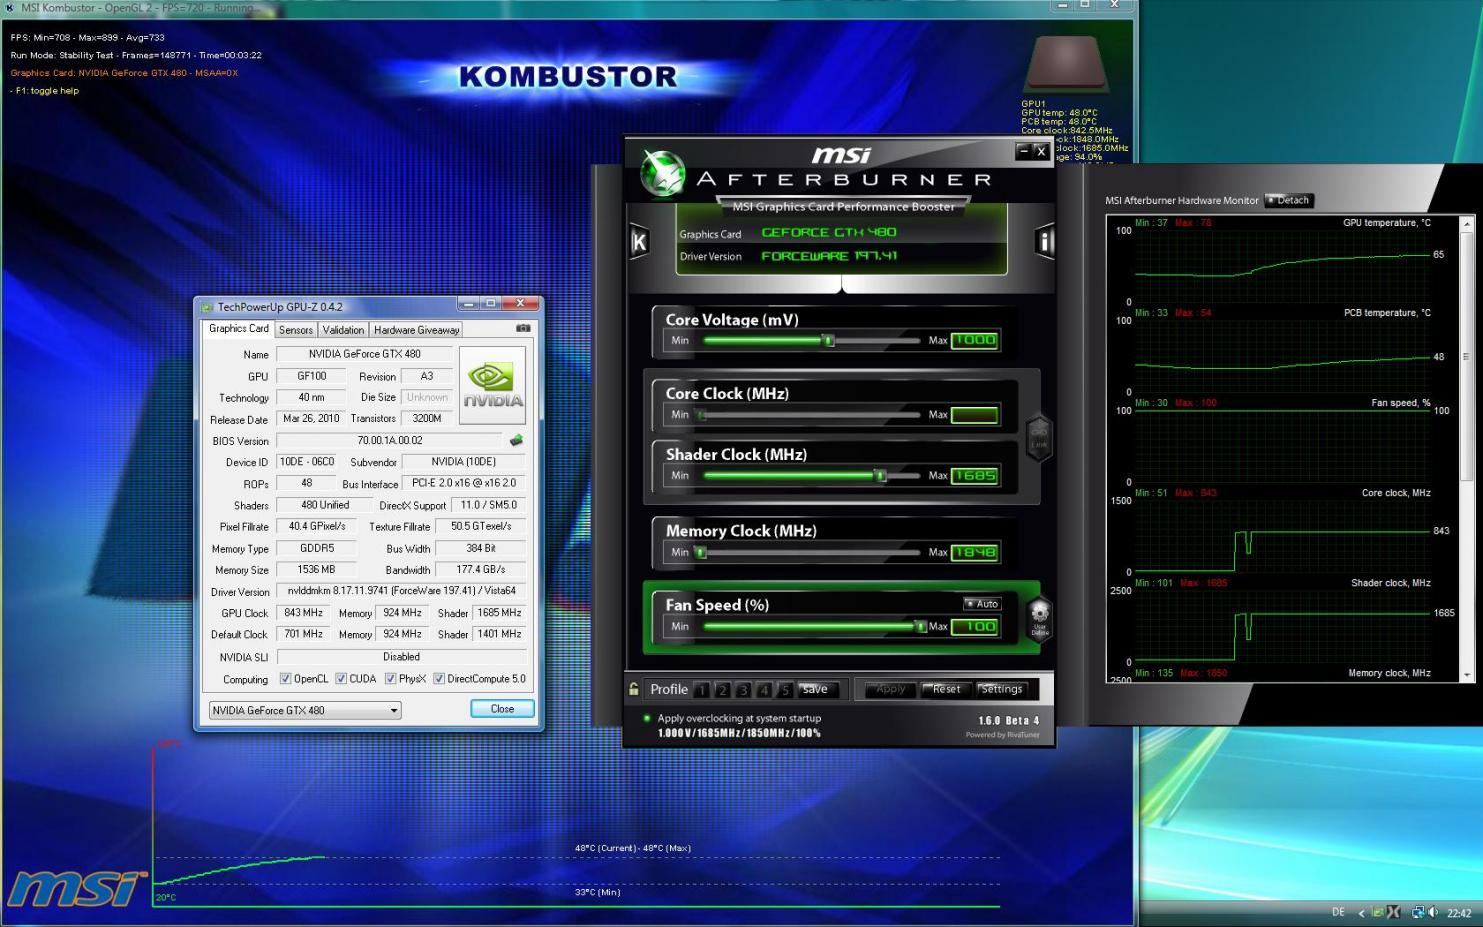Screen dimensions: 1483x927
Task: Click Core Voltage value field 1000
Action: click(974, 340)
